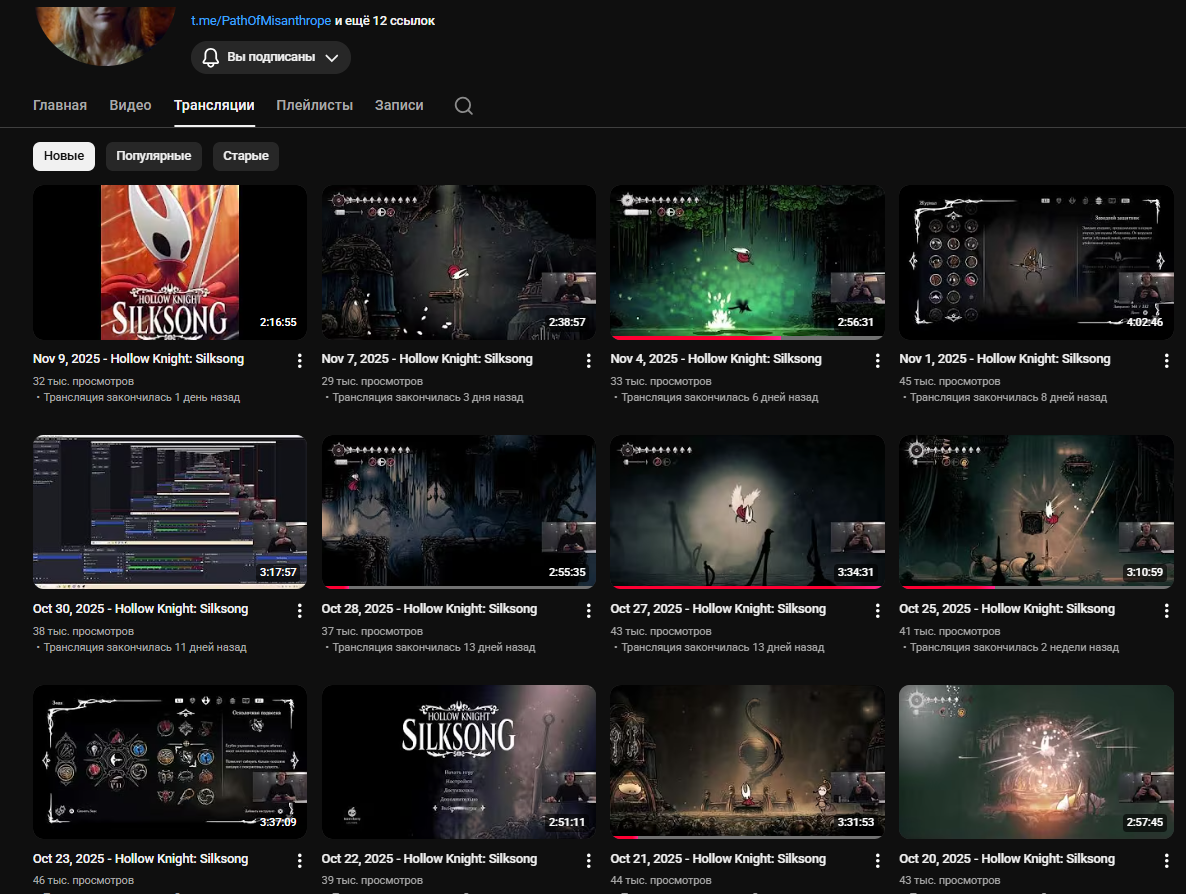Select the Старые sort chip
This screenshot has width=1186, height=894.
tap(246, 156)
